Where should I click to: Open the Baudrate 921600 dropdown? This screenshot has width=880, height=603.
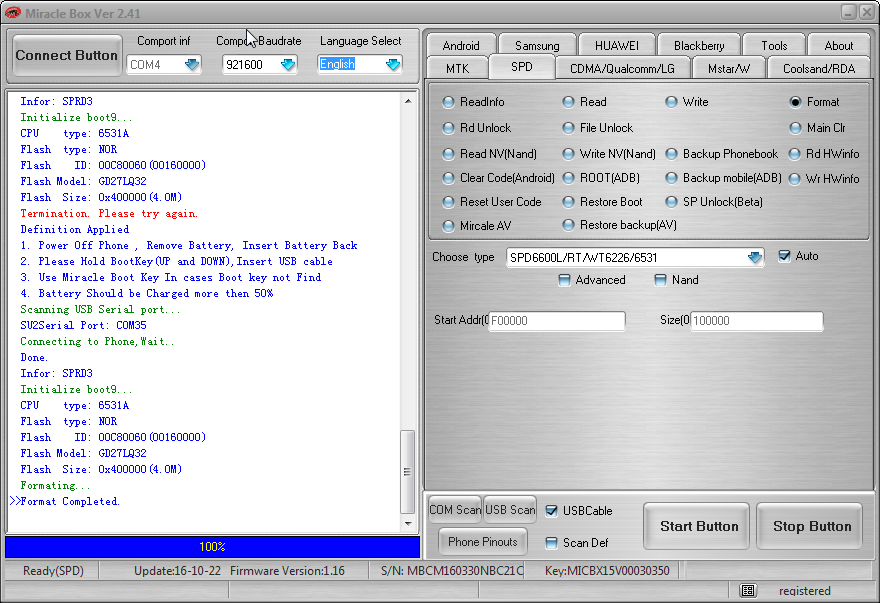pos(288,65)
